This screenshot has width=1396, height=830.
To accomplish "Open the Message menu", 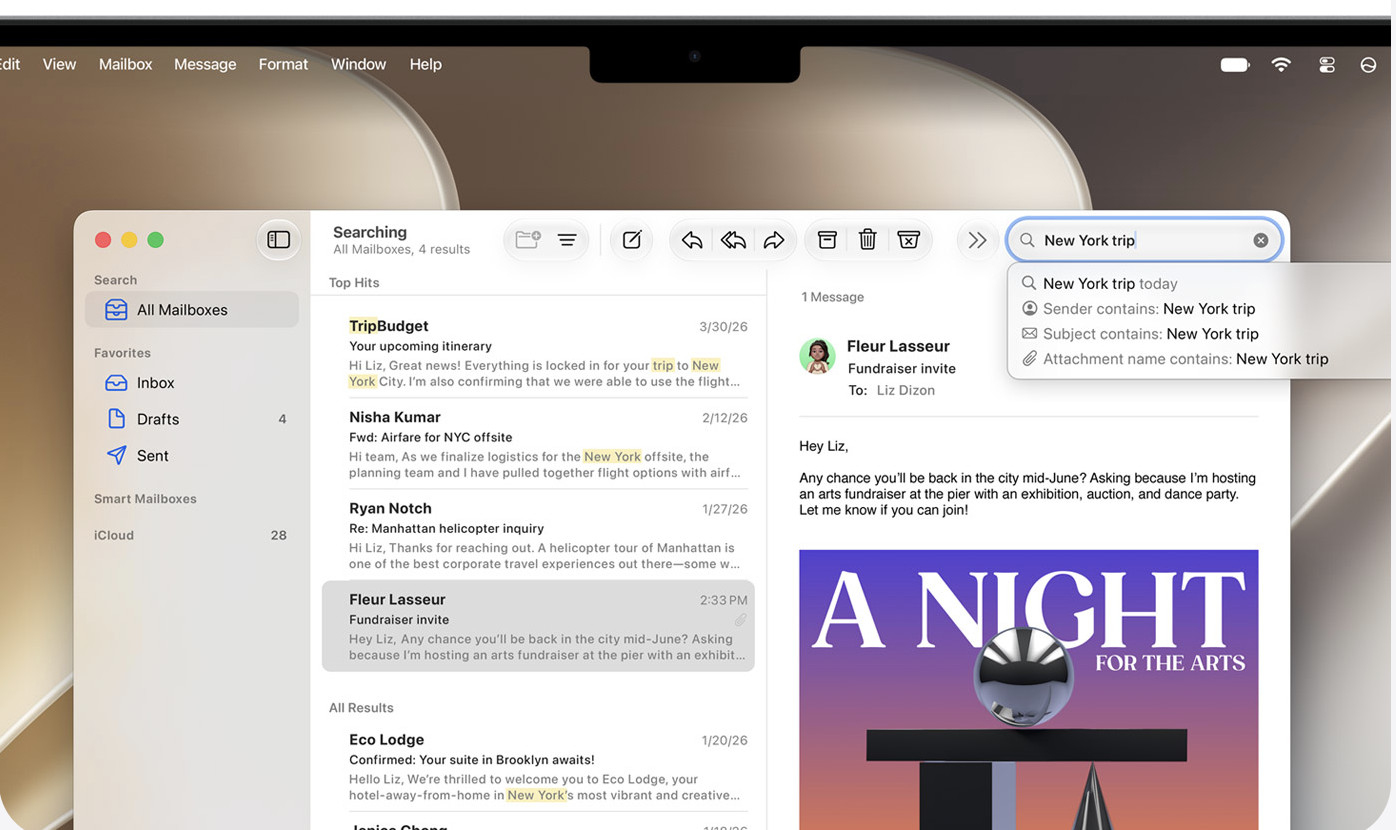I will [205, 64].
